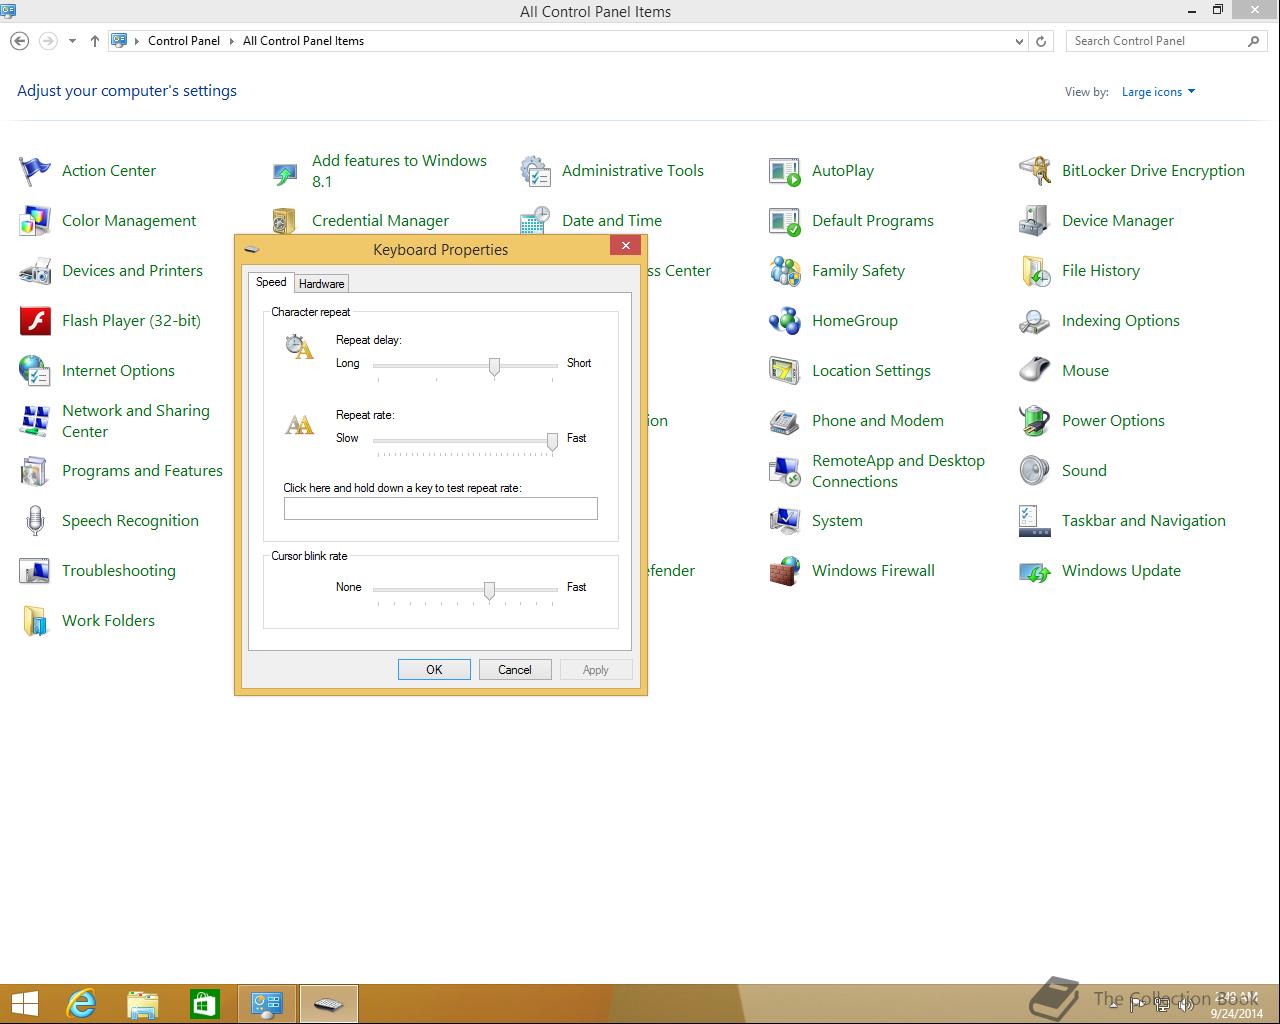Click the Flash Player icon

pyautogui.click(x=35, y=321)
